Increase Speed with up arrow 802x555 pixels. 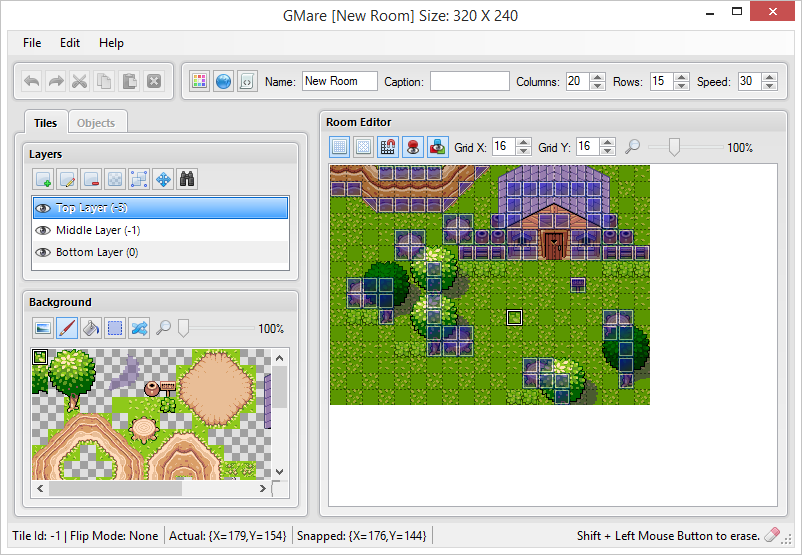[769, 77]
